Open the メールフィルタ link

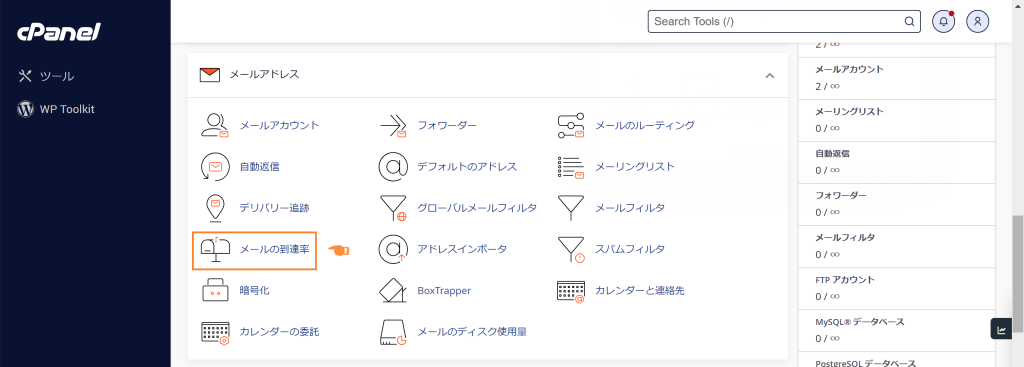[630, 208]
